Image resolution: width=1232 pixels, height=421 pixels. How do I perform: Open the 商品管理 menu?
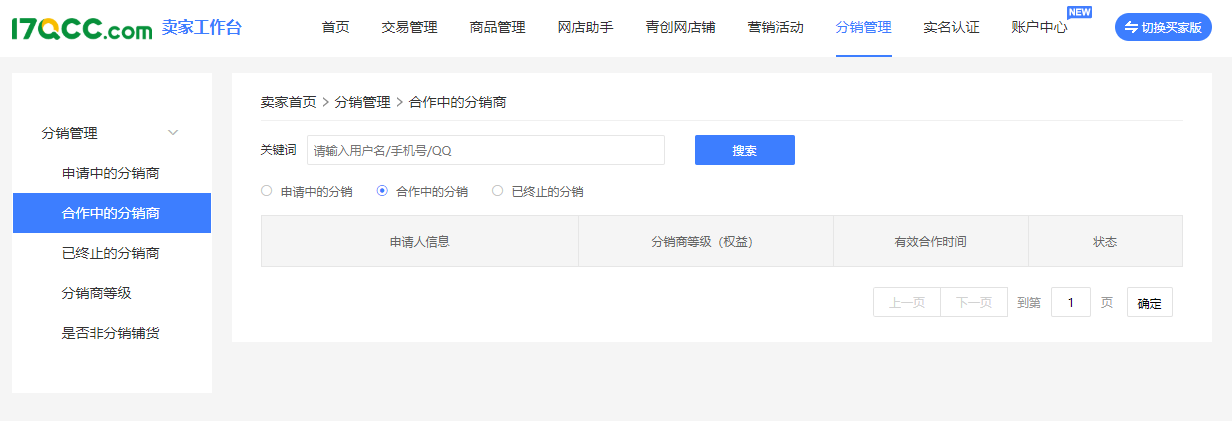[497, 28]
